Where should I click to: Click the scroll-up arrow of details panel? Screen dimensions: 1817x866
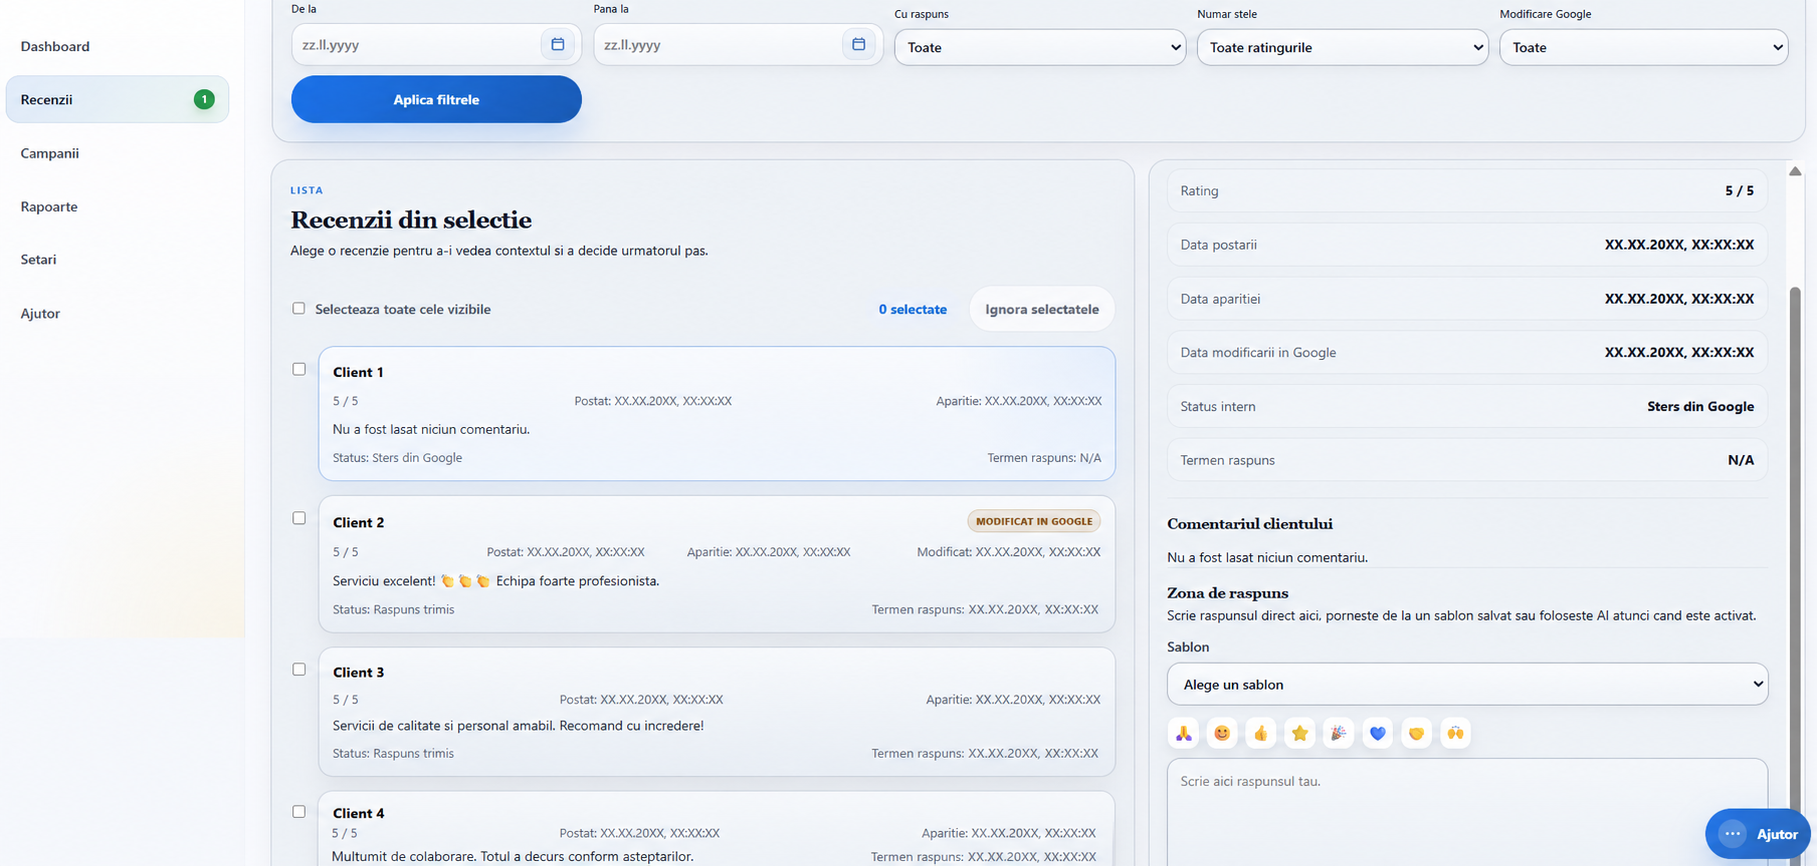[1795, 171]
